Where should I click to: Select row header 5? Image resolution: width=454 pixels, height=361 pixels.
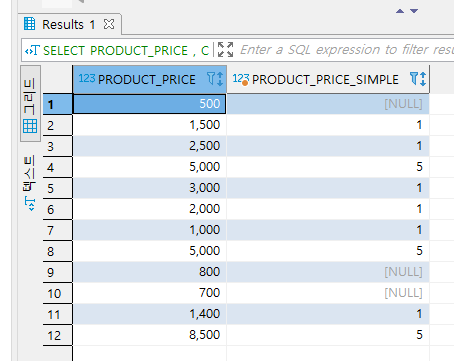point(58,188)
